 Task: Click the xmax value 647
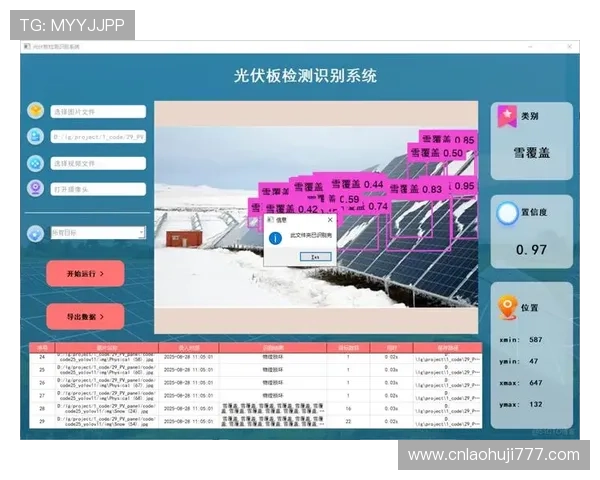(536, 383)
